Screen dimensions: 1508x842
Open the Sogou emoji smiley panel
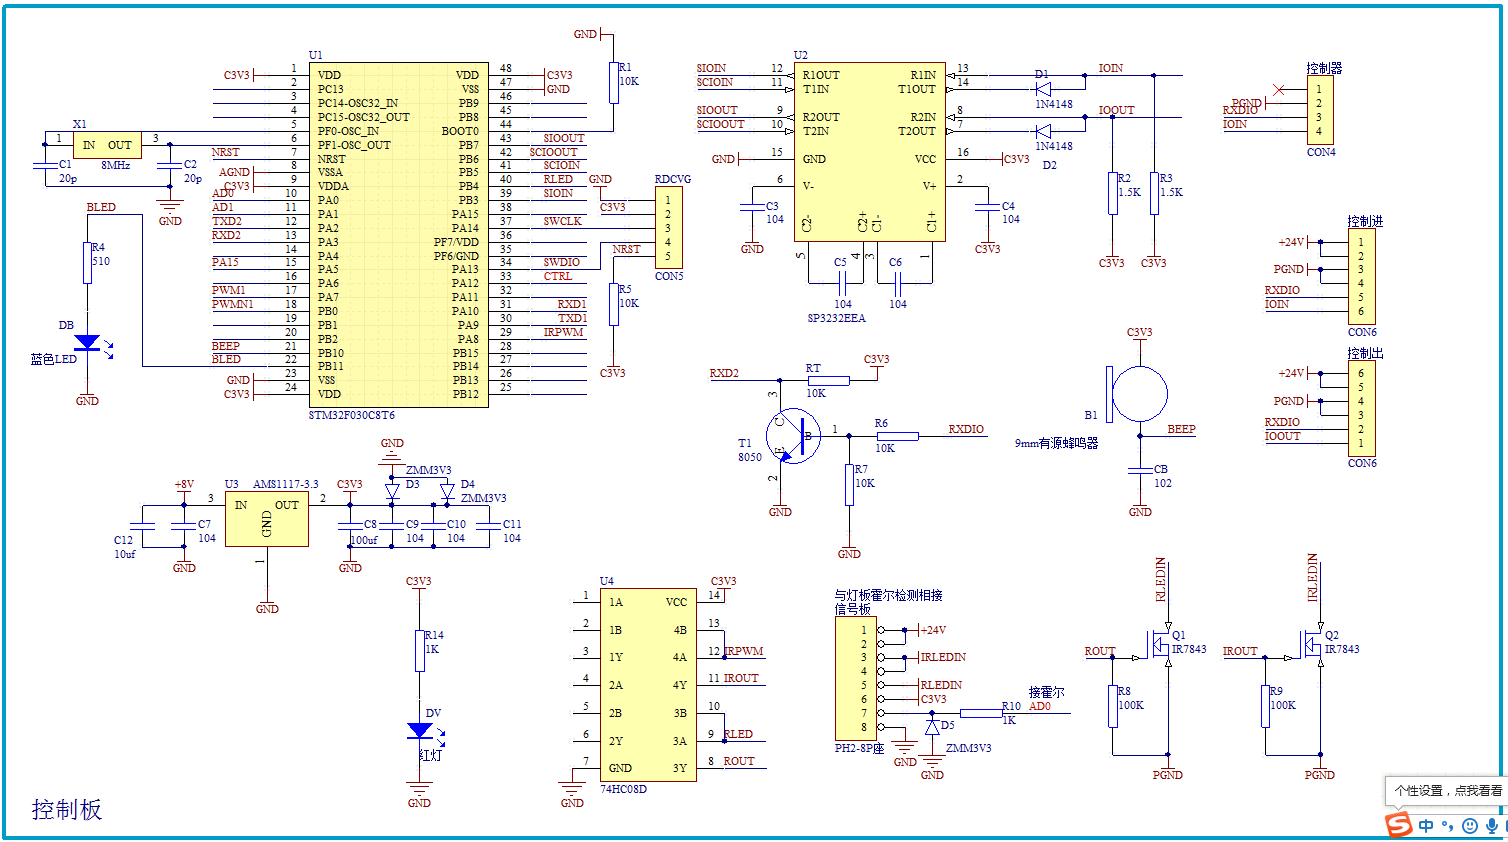click(1469, 826)
